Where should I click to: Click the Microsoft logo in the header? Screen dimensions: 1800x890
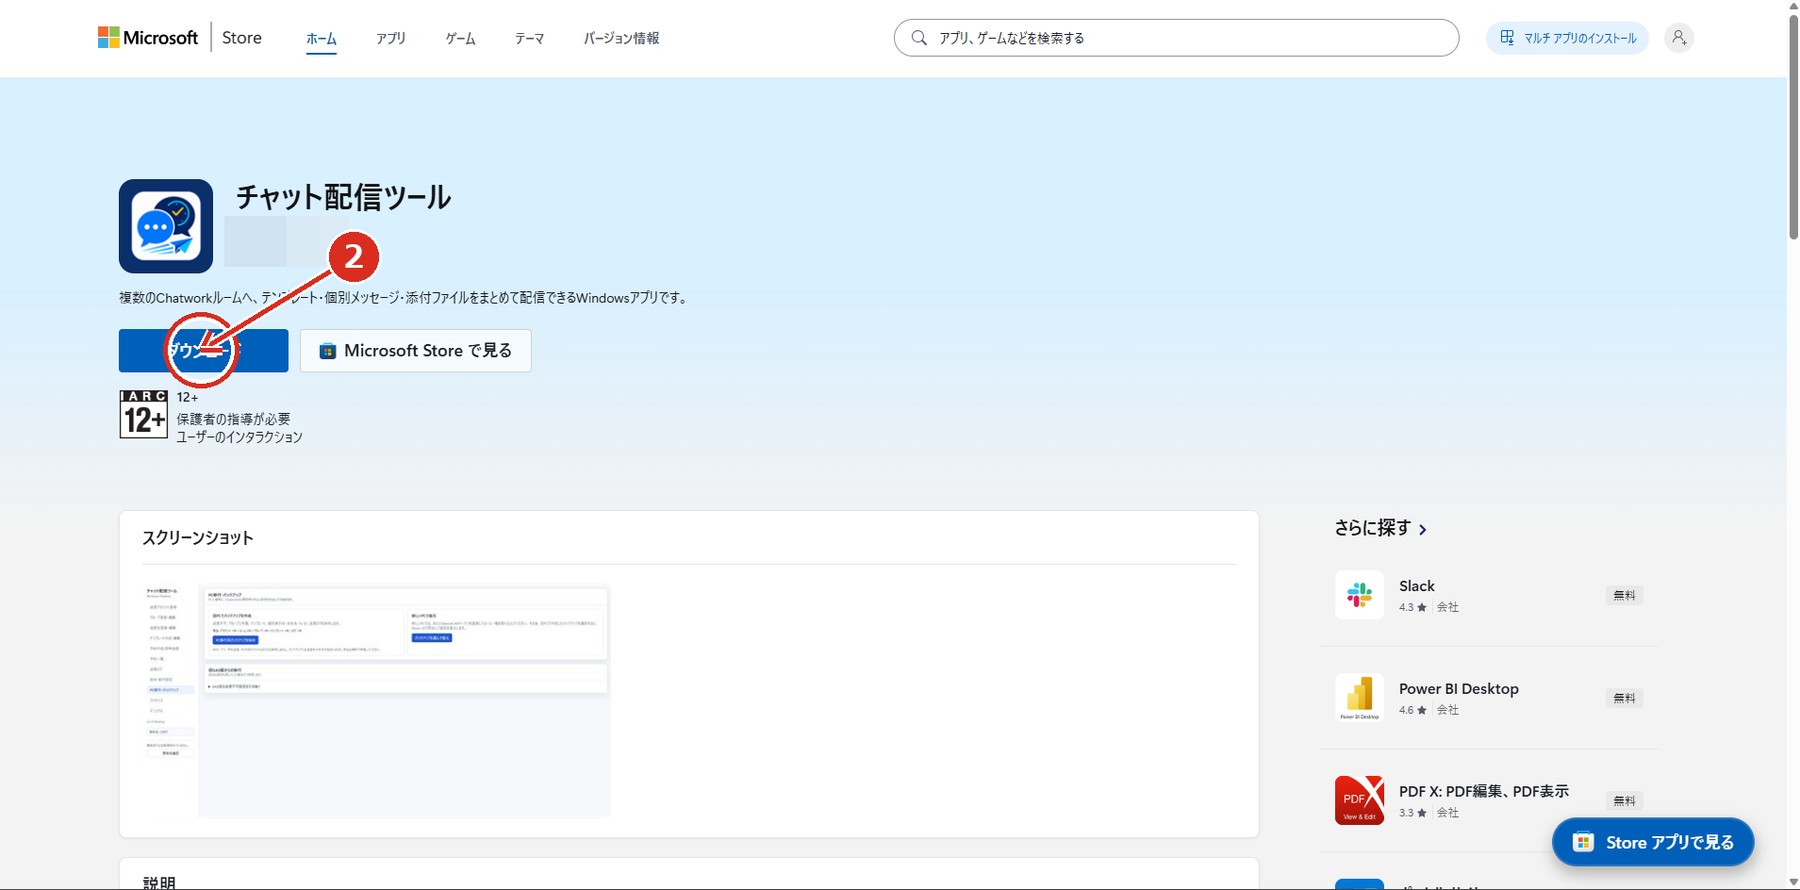point(148,38)
